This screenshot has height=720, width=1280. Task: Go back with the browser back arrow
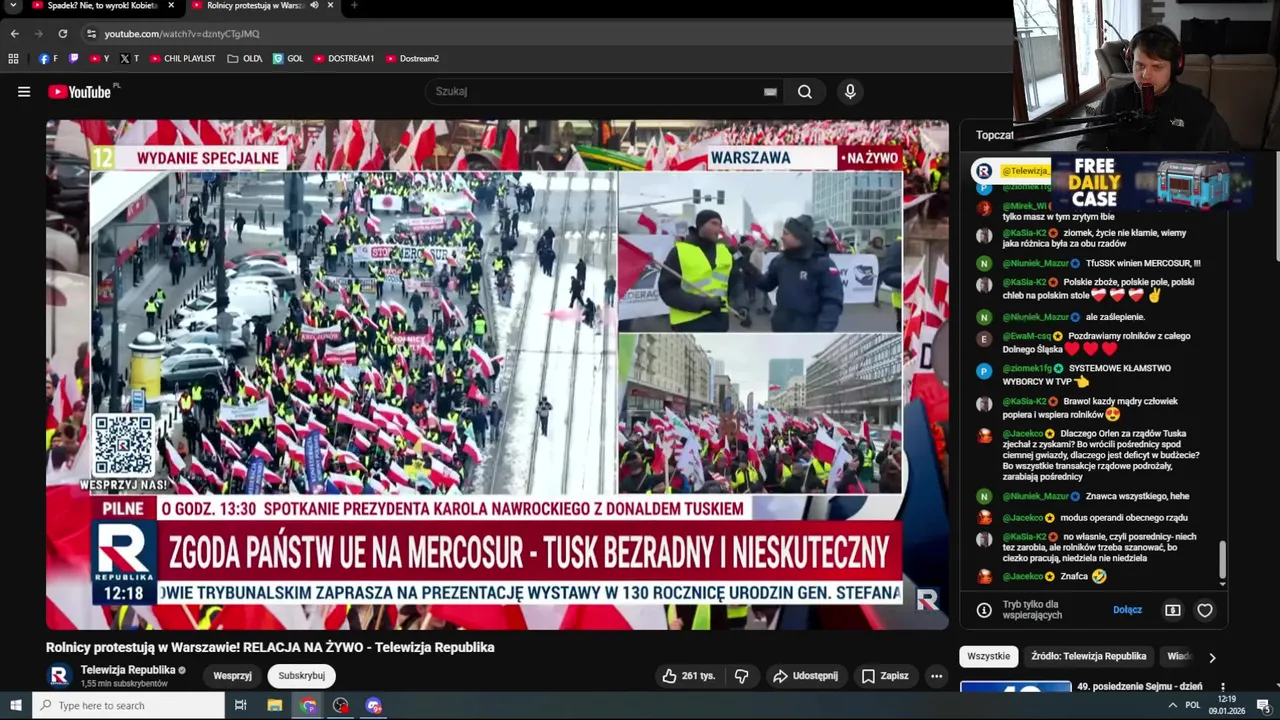click(14, 33)
